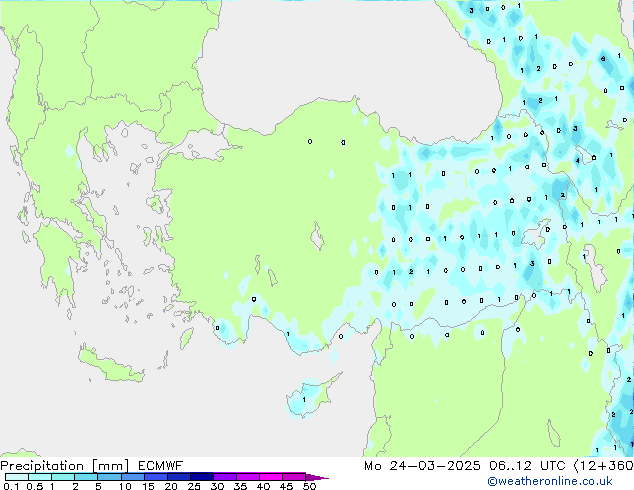634x490 pixels.
Task: Click the weatheronline.co.uk copyright link
Action: [x=550, y=481]
